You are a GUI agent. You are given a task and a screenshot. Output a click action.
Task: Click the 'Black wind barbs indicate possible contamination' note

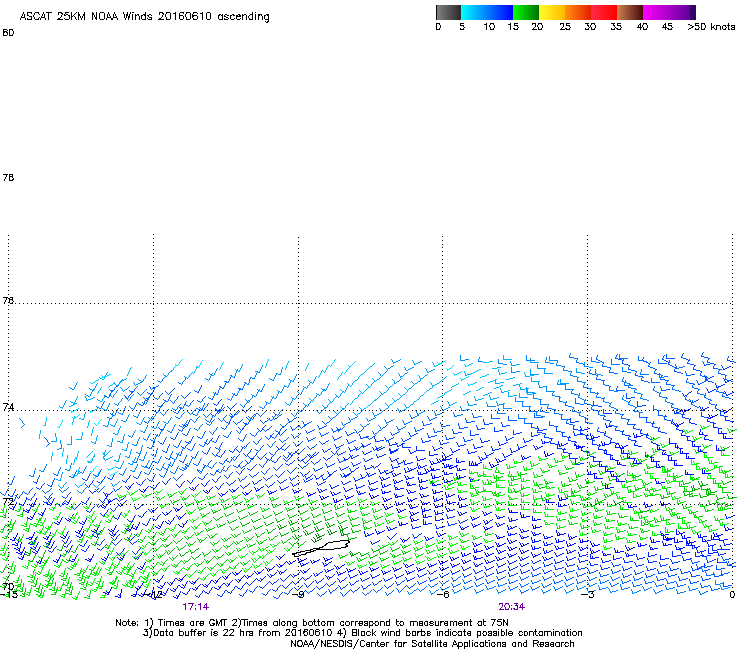467,633
